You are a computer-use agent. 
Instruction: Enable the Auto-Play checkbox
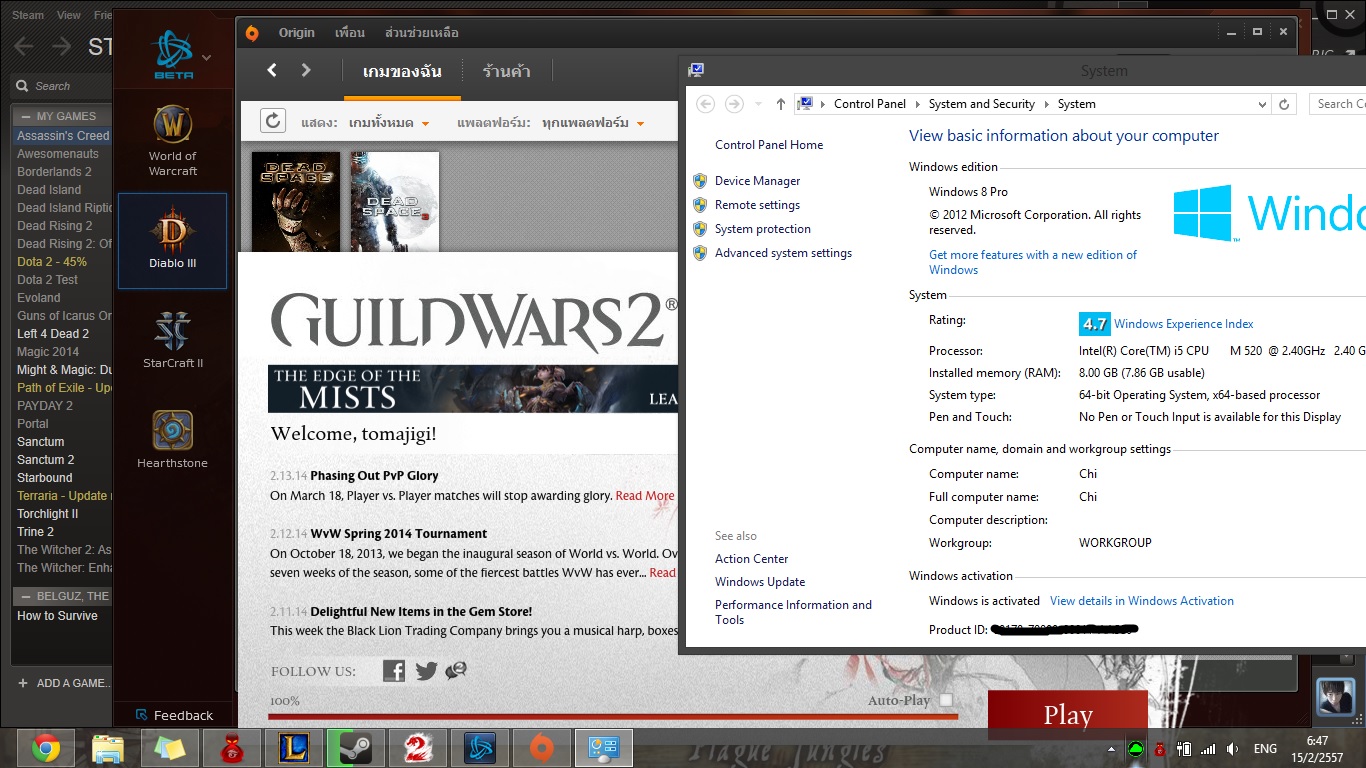(946, 700)
